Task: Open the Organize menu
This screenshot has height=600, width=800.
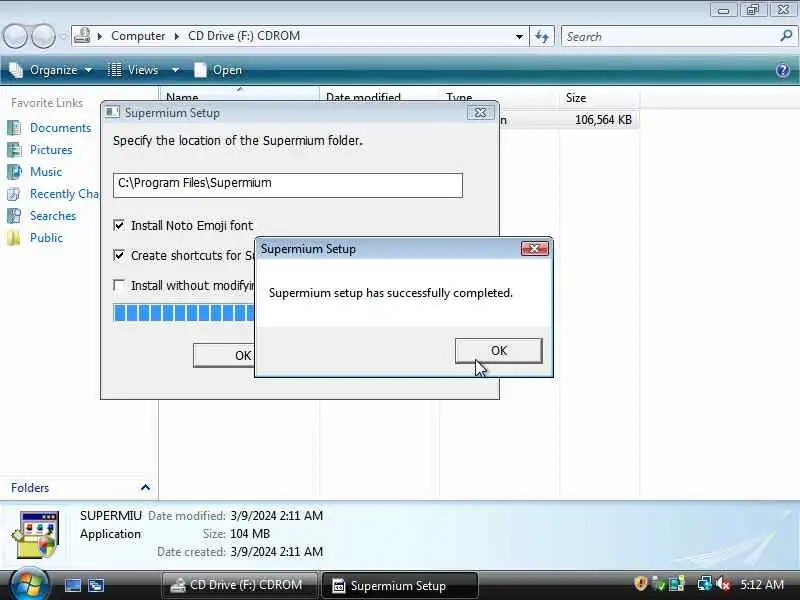Action: pos(51,70)
